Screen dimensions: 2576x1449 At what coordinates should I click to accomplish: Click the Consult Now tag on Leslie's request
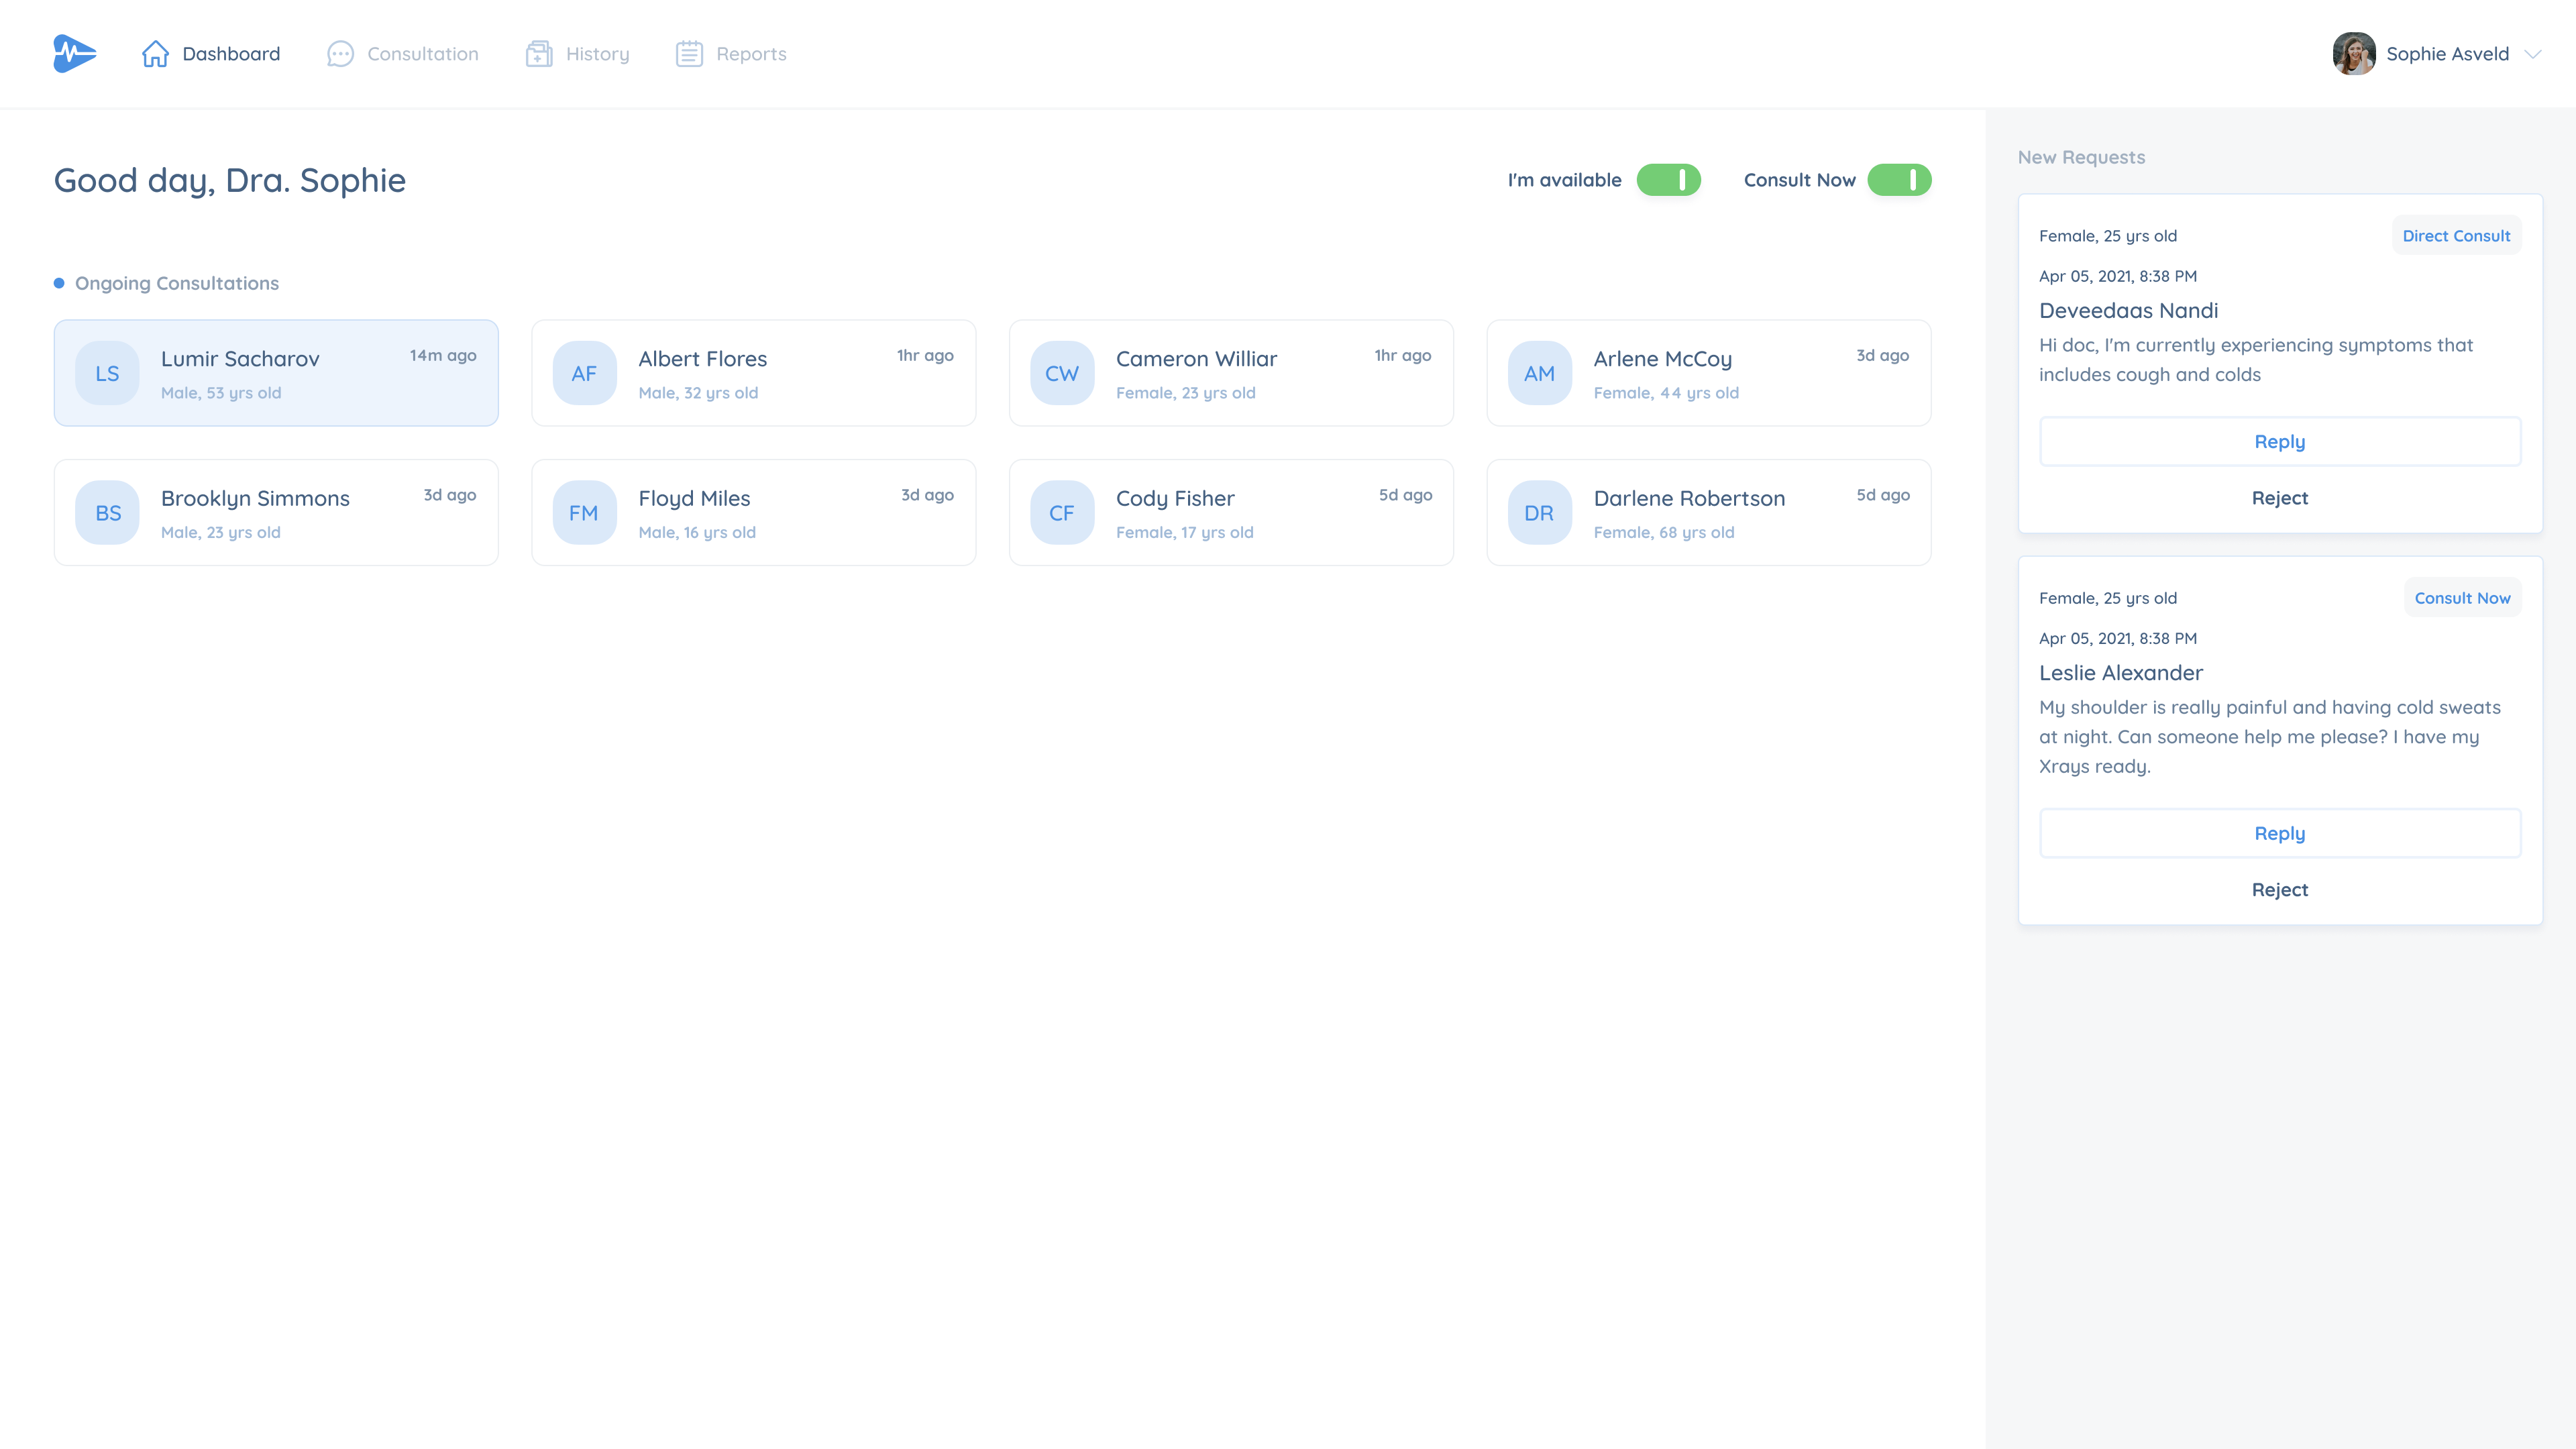click(2462, 598)
